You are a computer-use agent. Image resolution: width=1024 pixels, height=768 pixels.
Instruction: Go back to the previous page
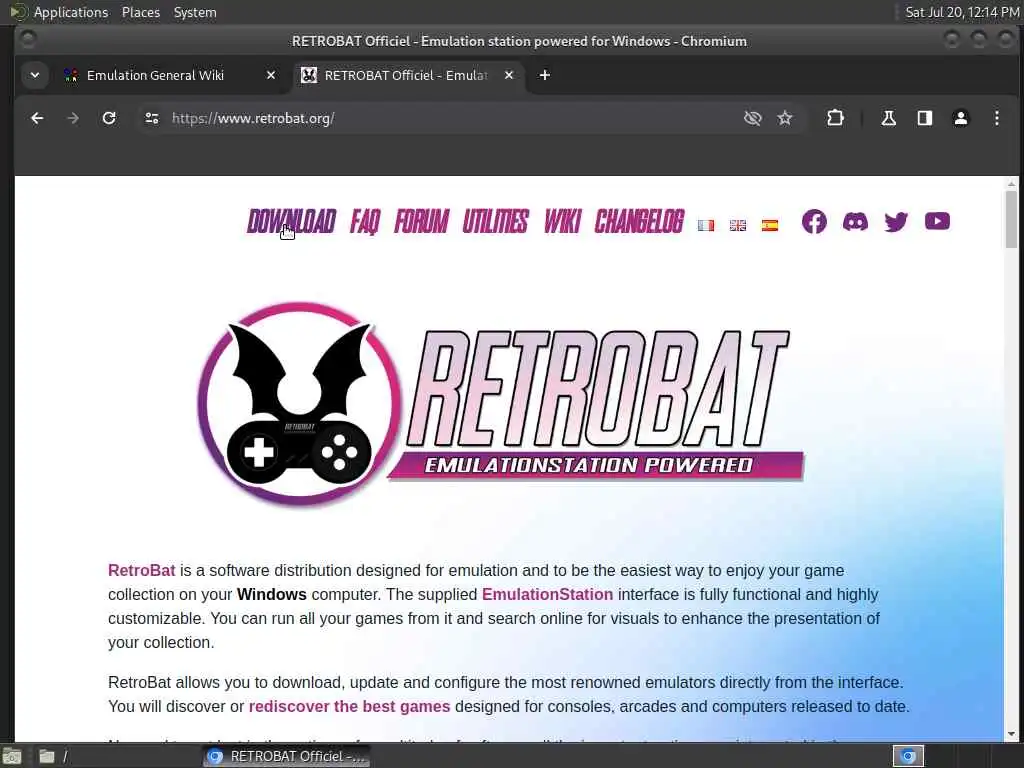pyautogui.click(x=37, y=118)
